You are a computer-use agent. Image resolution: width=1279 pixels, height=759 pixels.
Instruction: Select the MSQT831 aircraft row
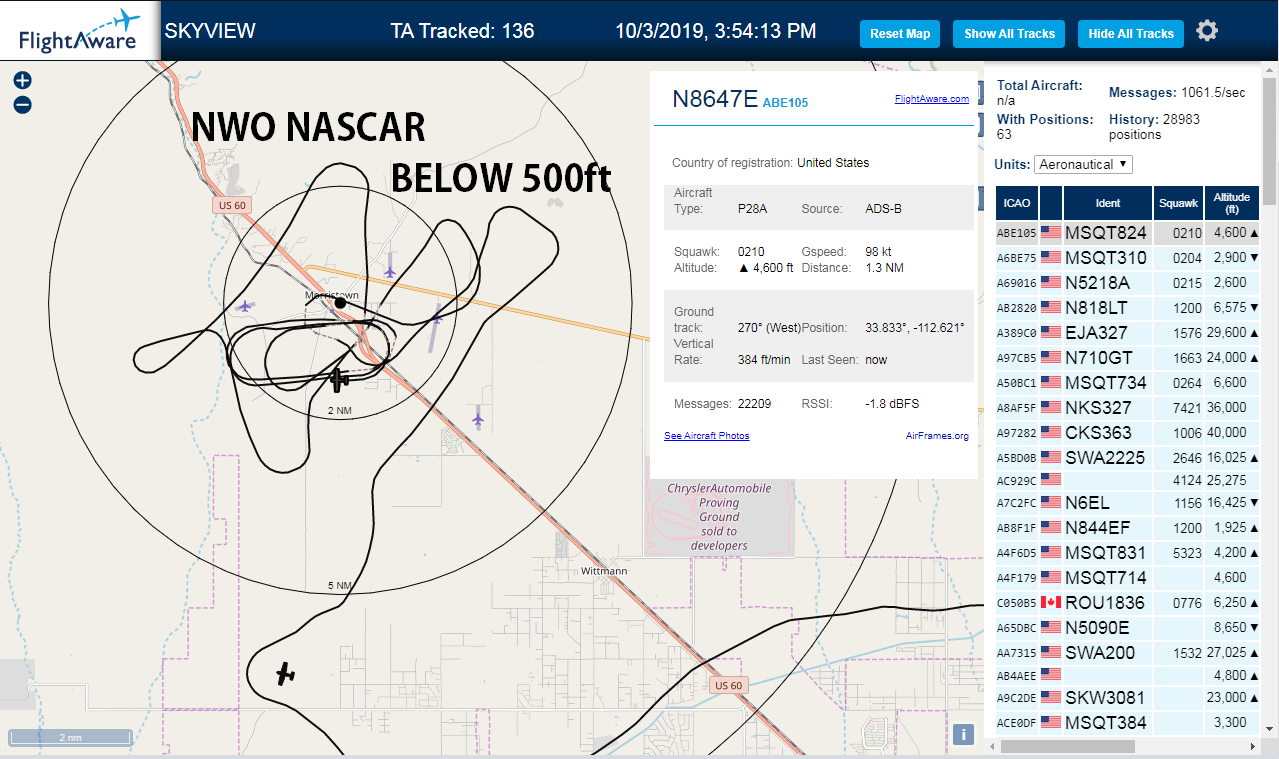click(x=1128, y=553)
